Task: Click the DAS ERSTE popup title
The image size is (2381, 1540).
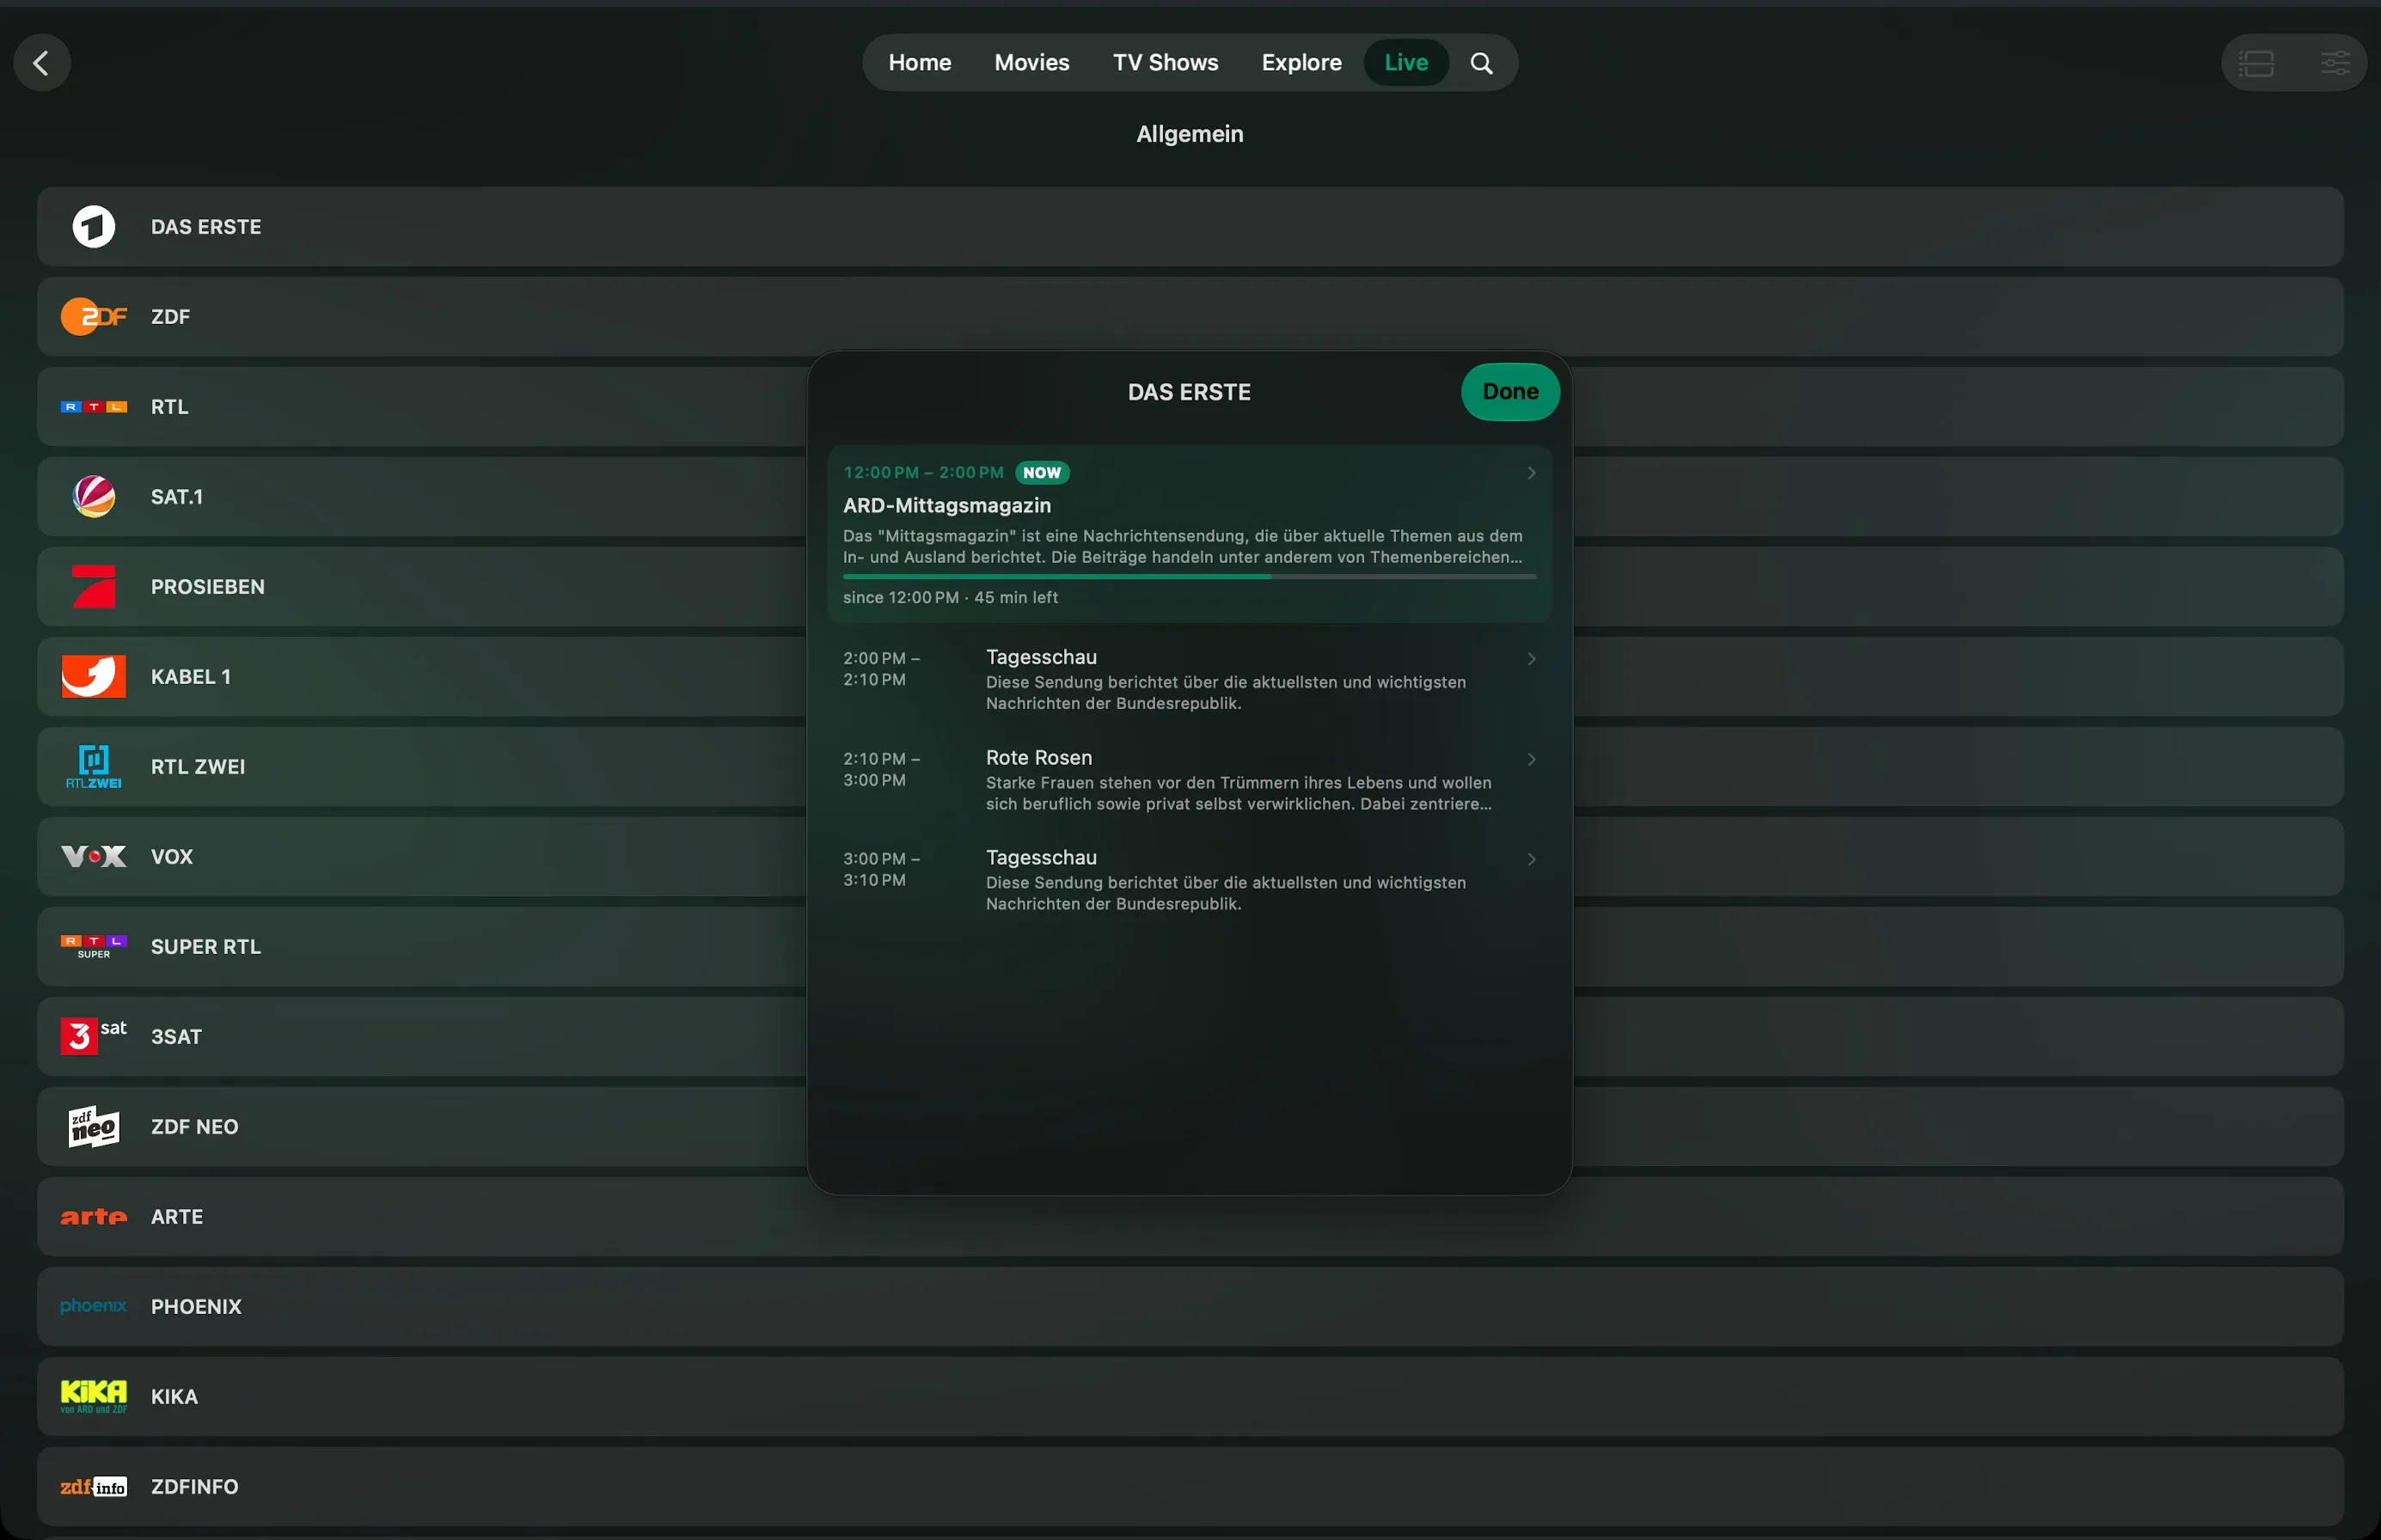Action: coord(1189,392)
